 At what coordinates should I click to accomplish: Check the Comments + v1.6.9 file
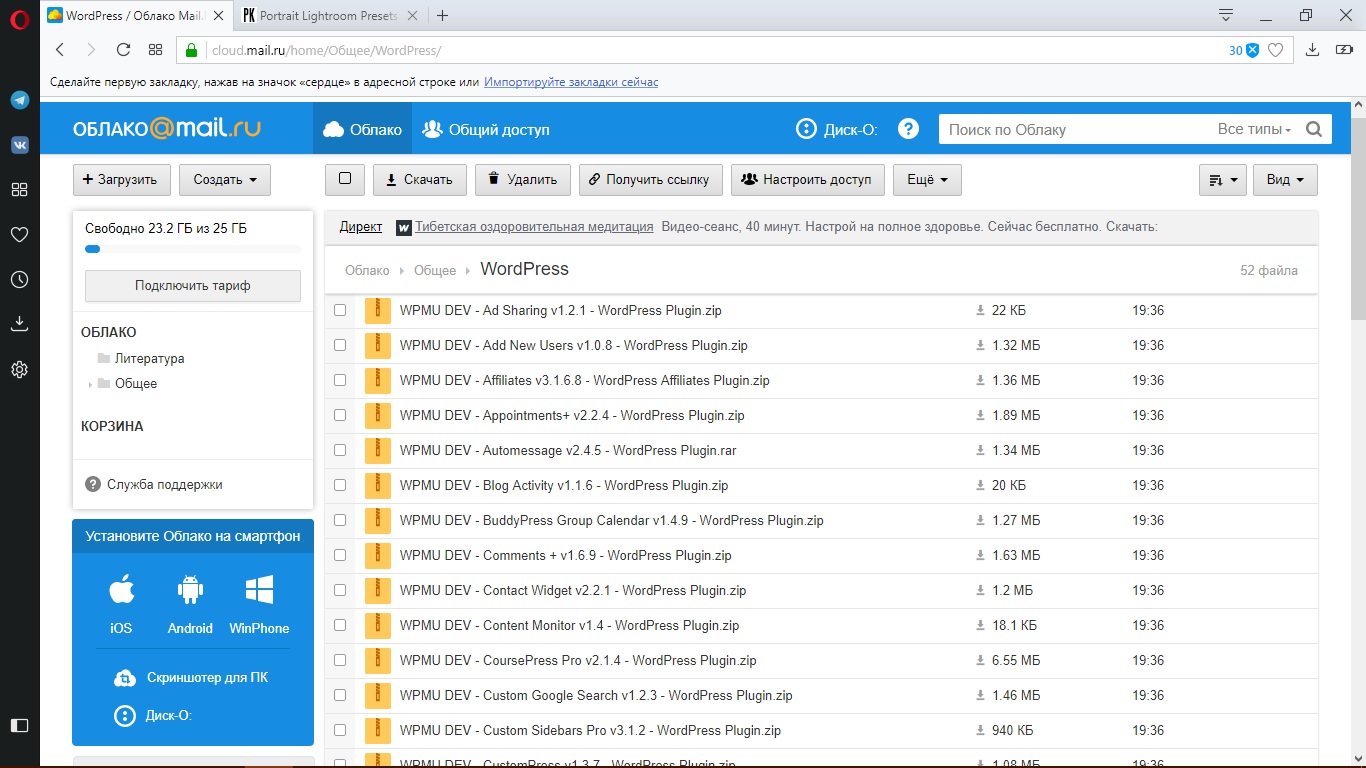coord(340,555)
